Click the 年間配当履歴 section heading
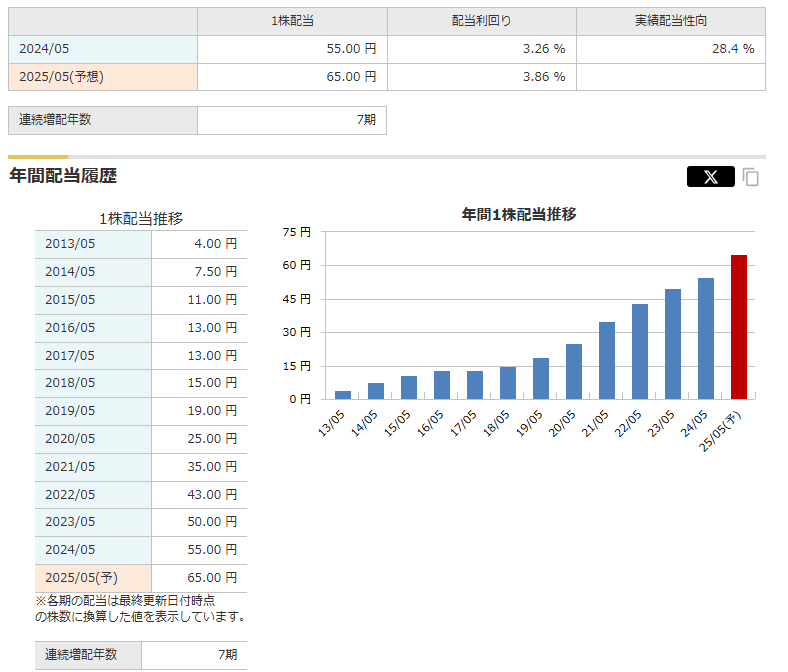This screenshot has width=788, height=672. pos(63,176)
